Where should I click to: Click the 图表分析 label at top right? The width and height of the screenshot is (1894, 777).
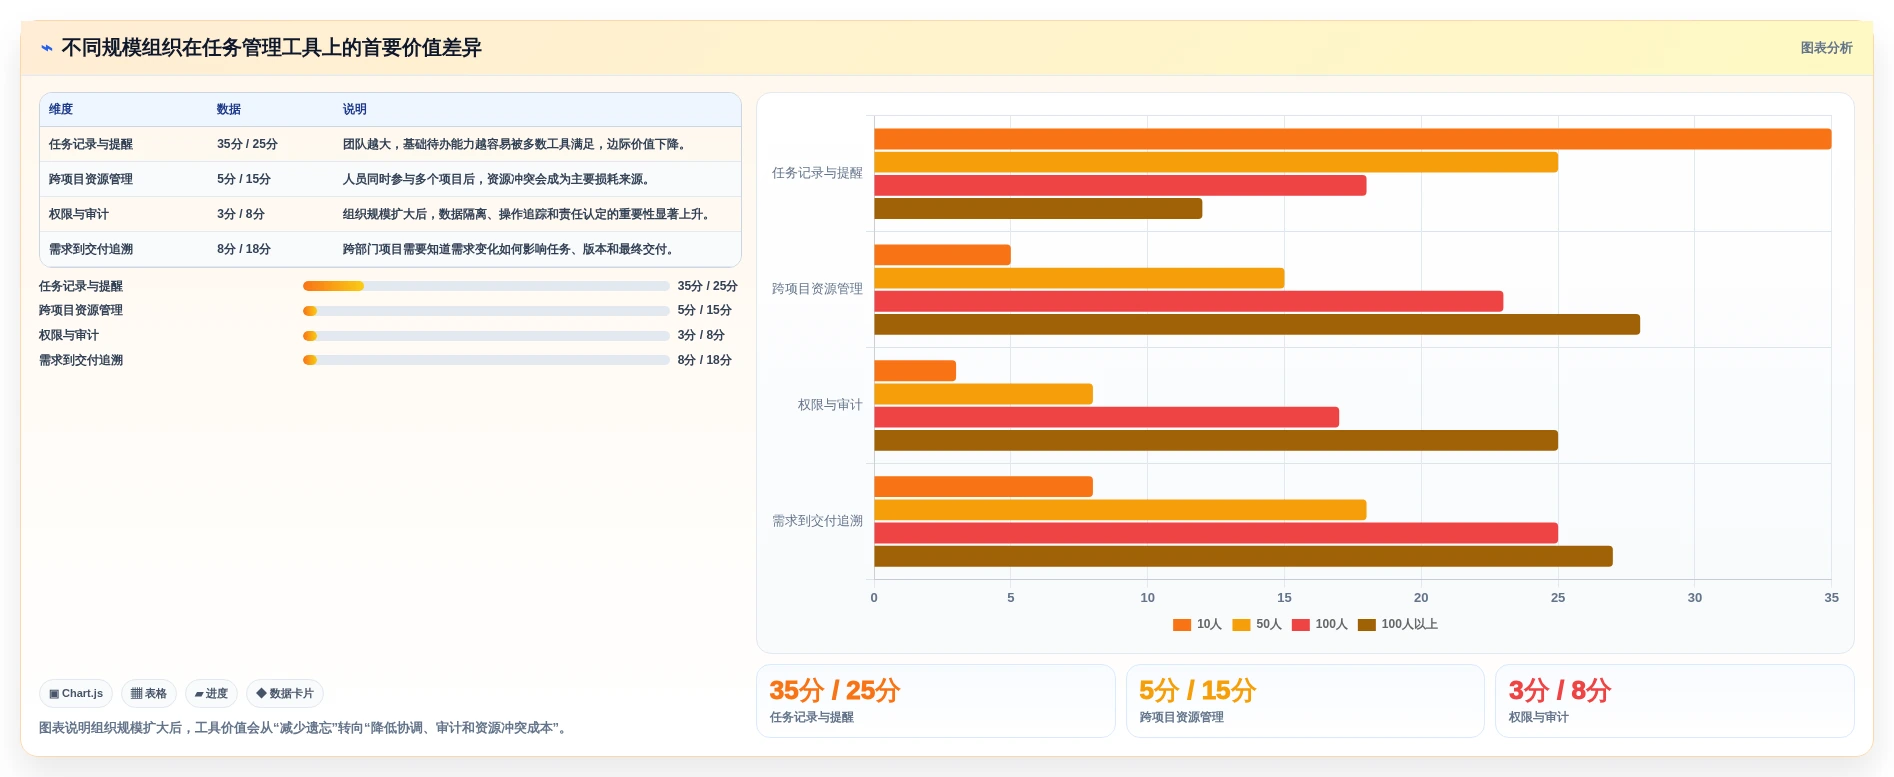click(1826, 48)
